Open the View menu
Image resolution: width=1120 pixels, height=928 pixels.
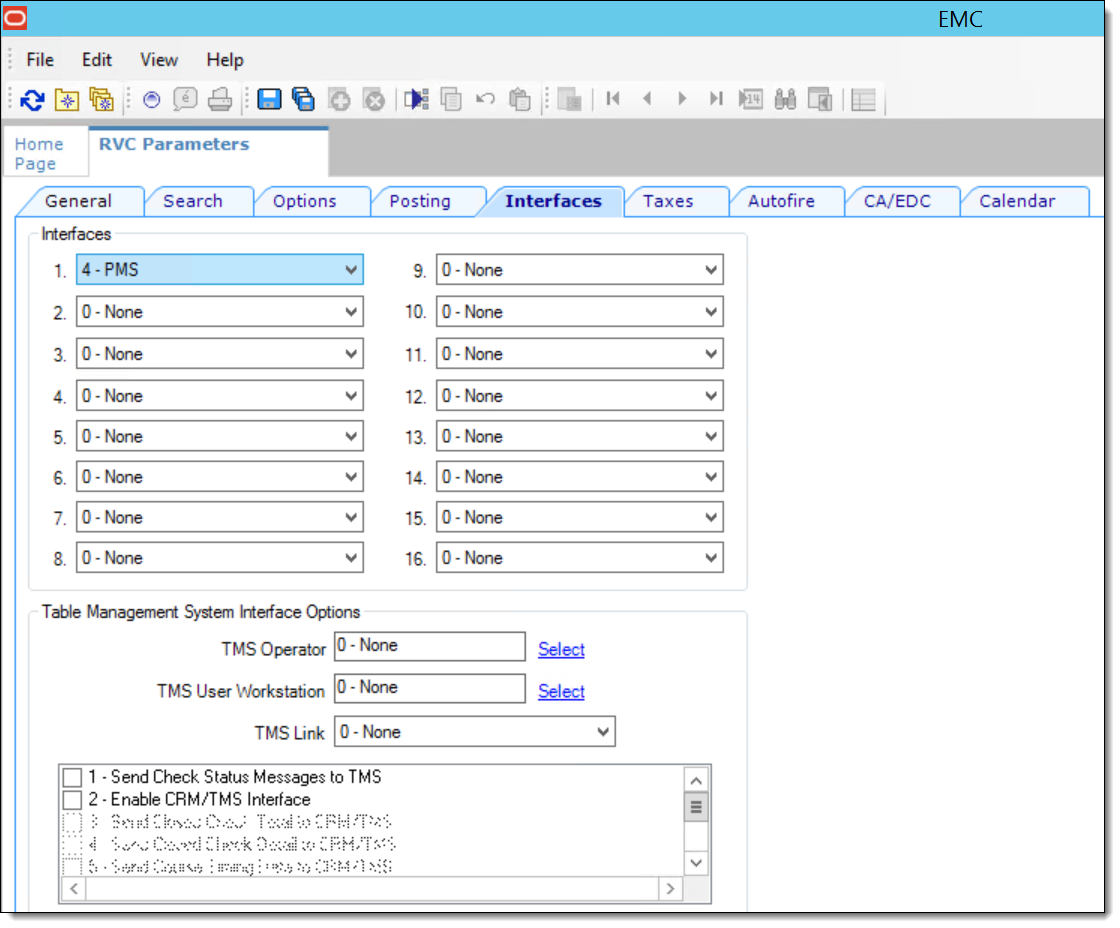(x=159, y=60)
